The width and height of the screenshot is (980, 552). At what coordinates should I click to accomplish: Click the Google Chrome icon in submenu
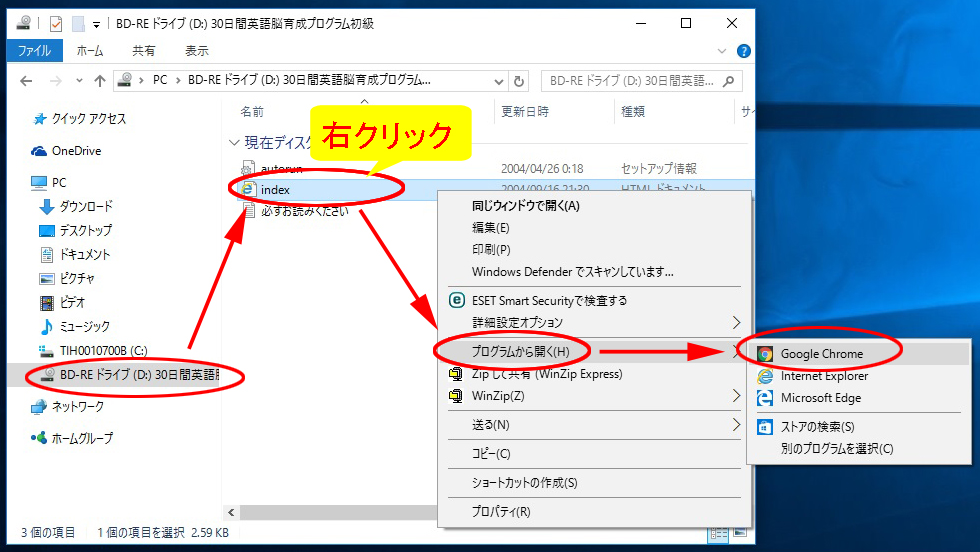[x=765, y=354]
